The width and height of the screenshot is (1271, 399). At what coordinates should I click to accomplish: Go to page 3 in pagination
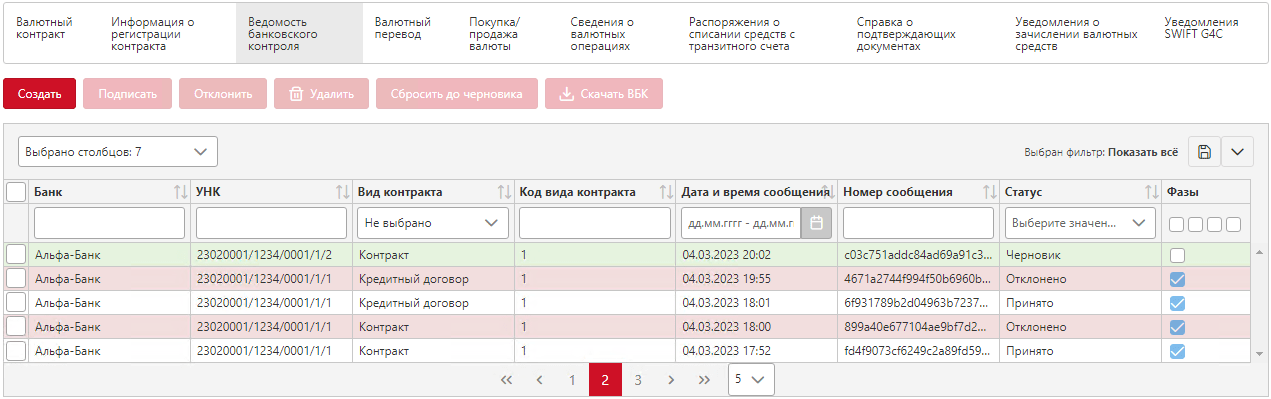638,380
